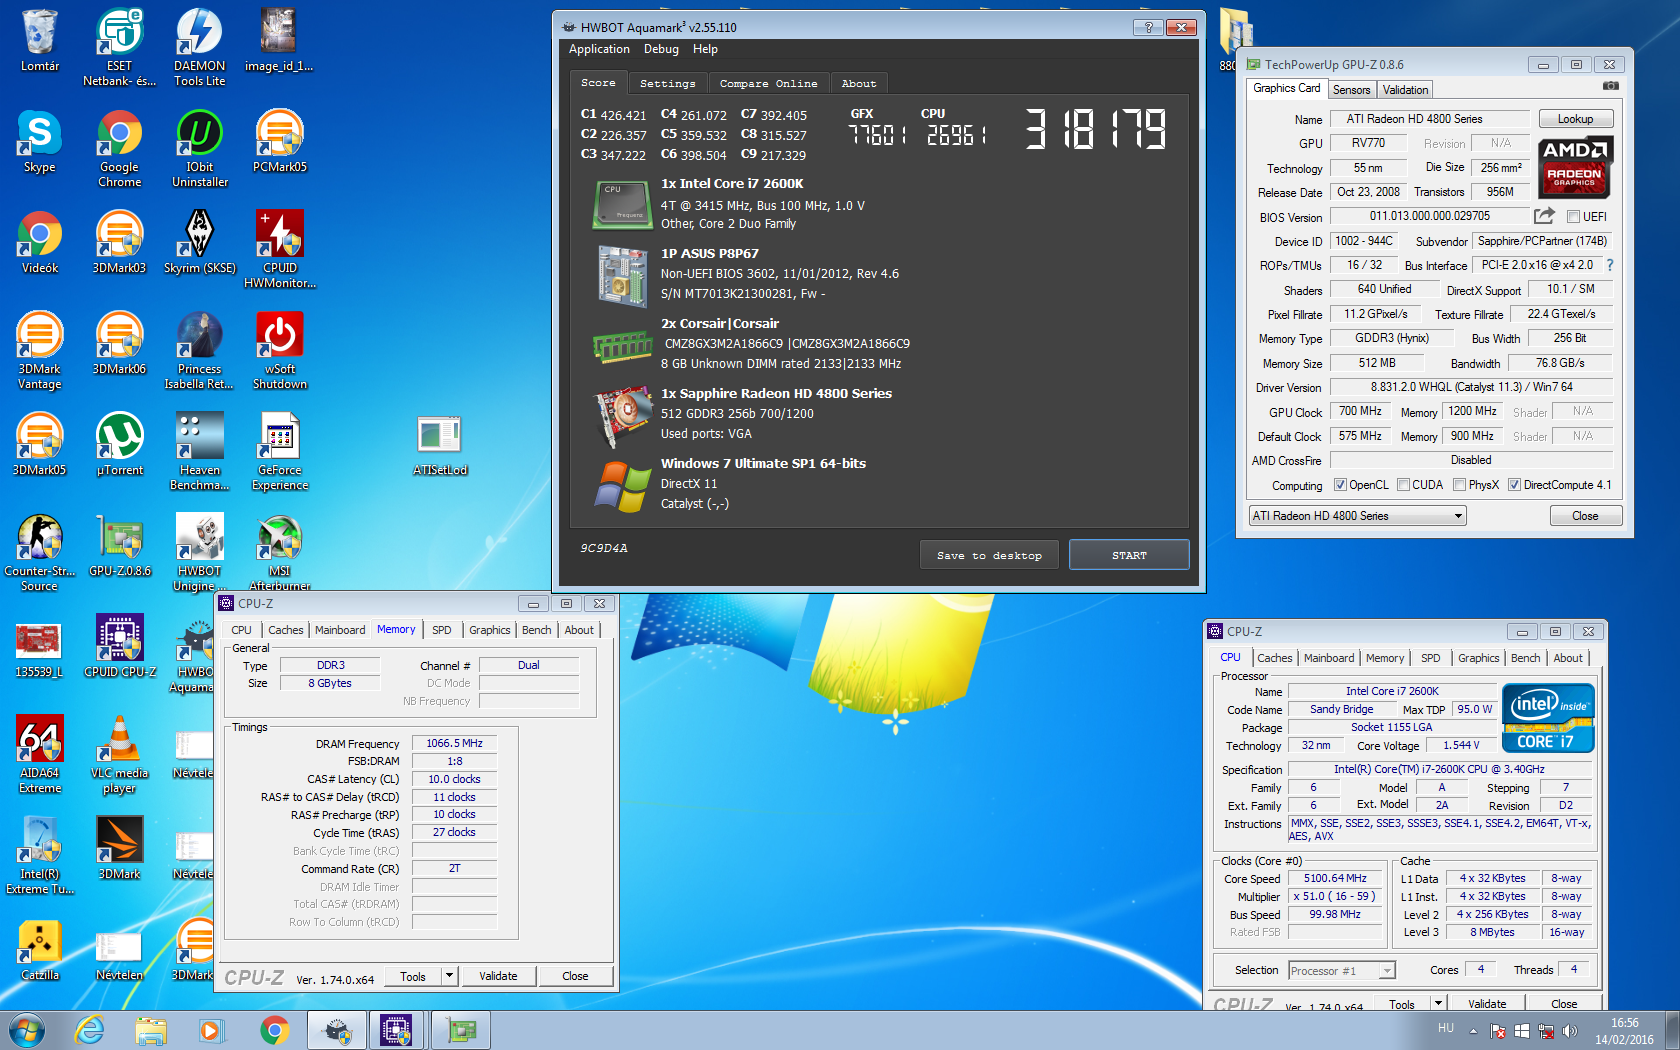Viewport: 1680px width, 1050px height.
Task: Open Sensors tab in GPU-Z
Action: click(x=1351, y=90)
